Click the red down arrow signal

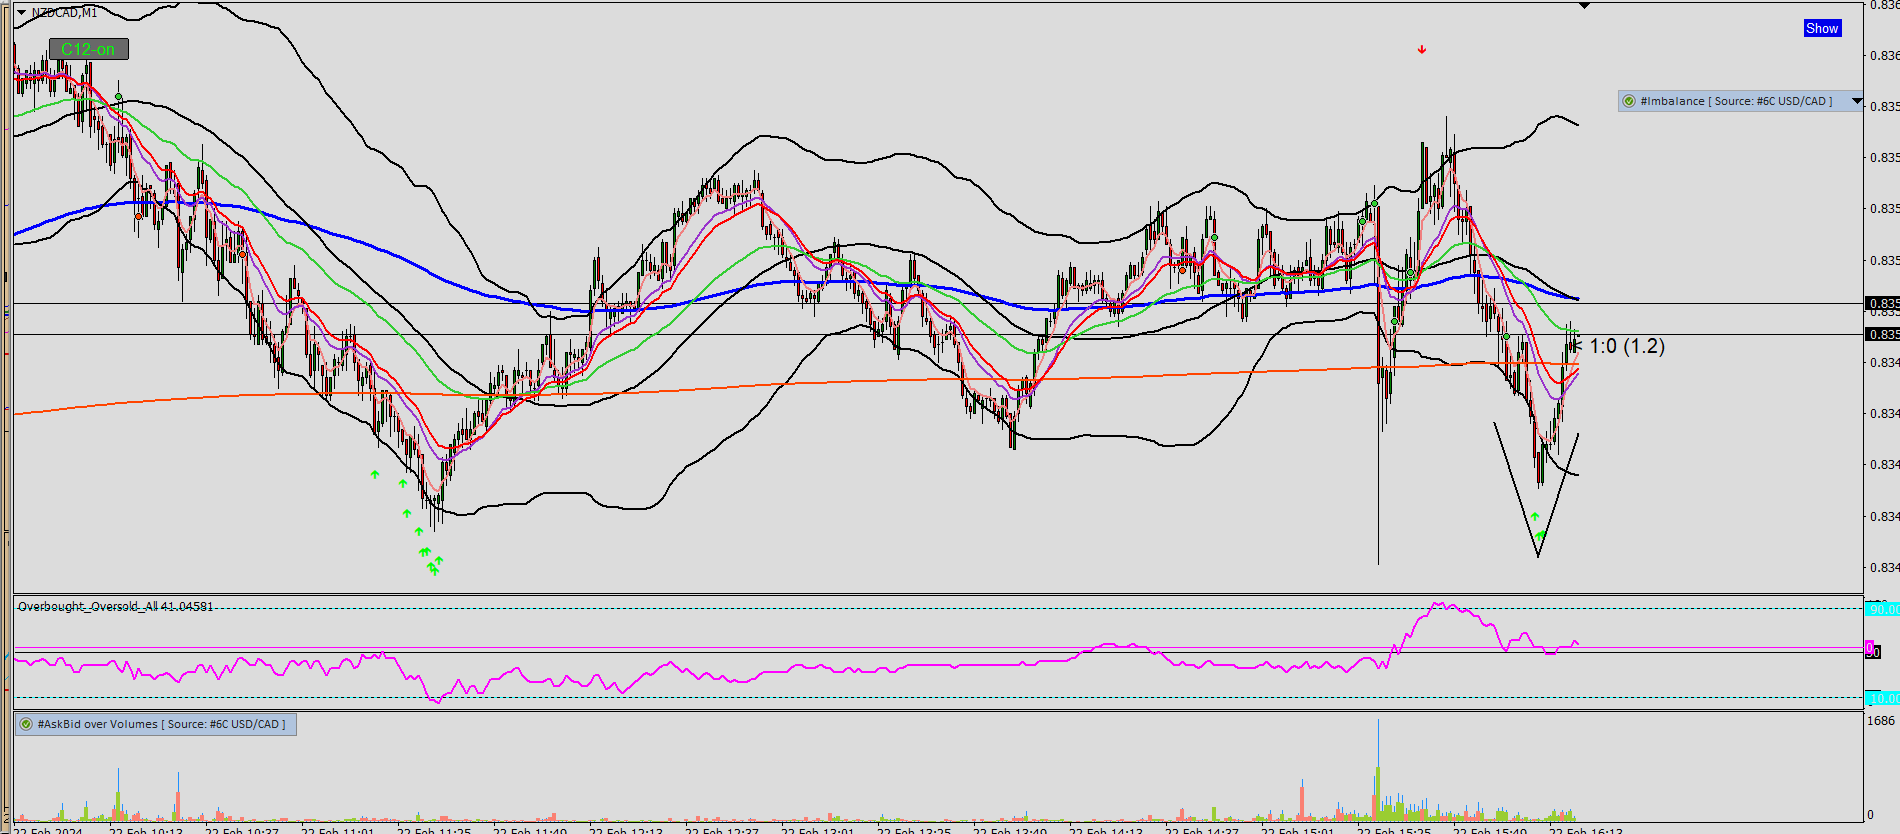1422,49
